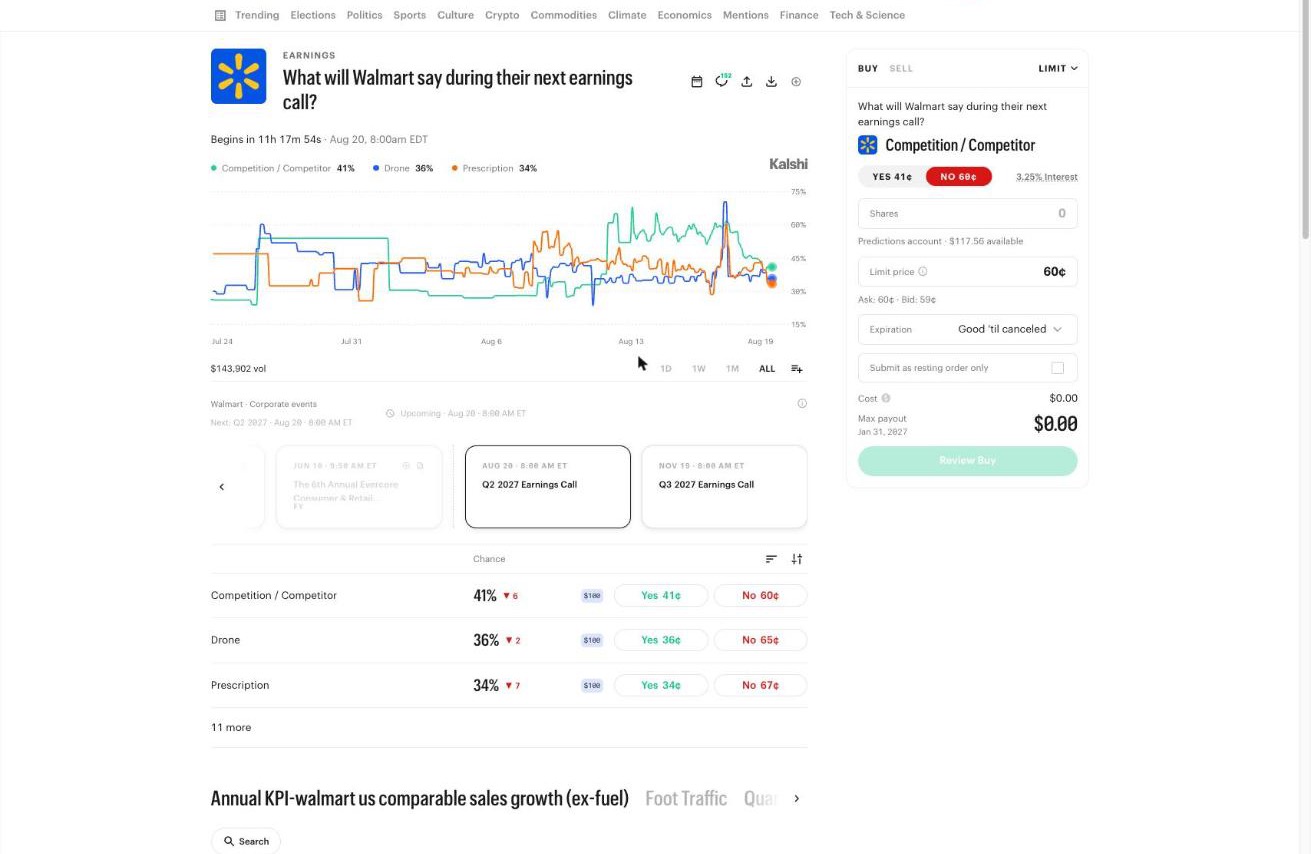Screen dimensions: 1311x854
Task: Expand the 11 more outcomes list
Action: (231, 728)
